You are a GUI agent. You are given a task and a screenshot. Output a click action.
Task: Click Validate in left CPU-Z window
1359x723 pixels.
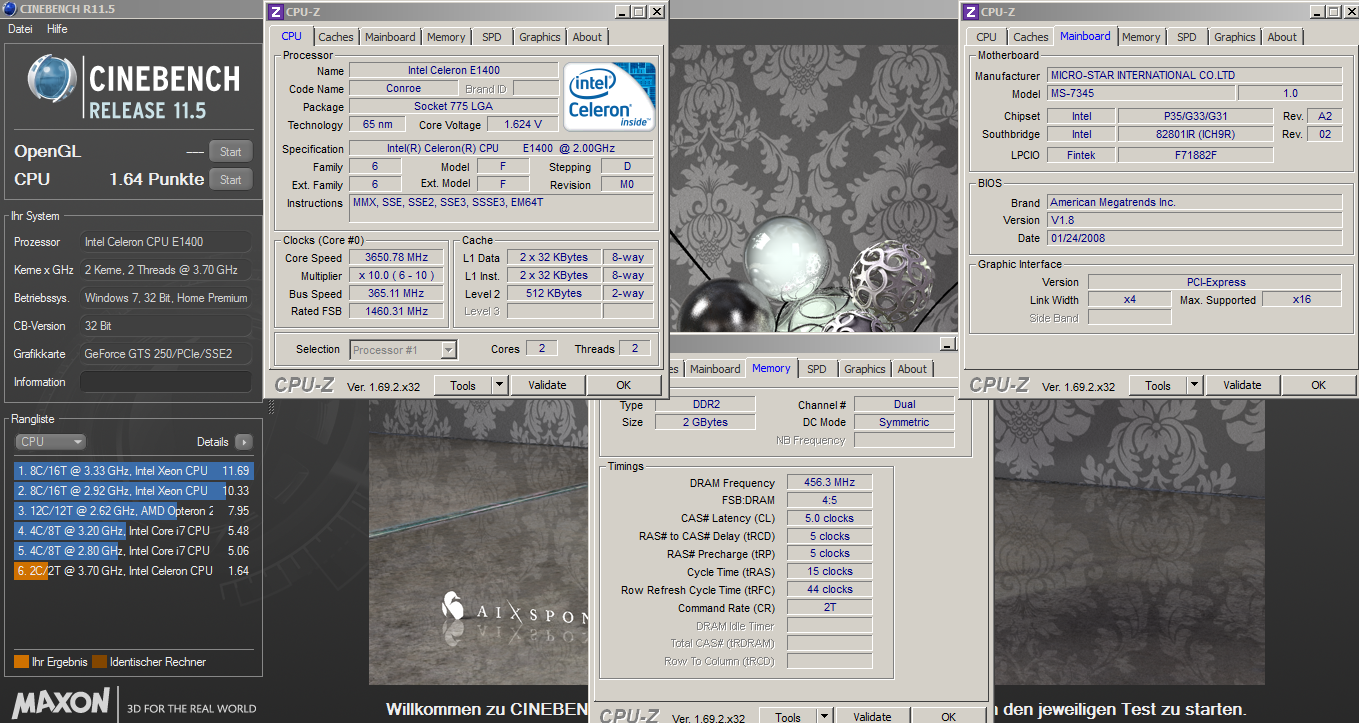point(547,385)
